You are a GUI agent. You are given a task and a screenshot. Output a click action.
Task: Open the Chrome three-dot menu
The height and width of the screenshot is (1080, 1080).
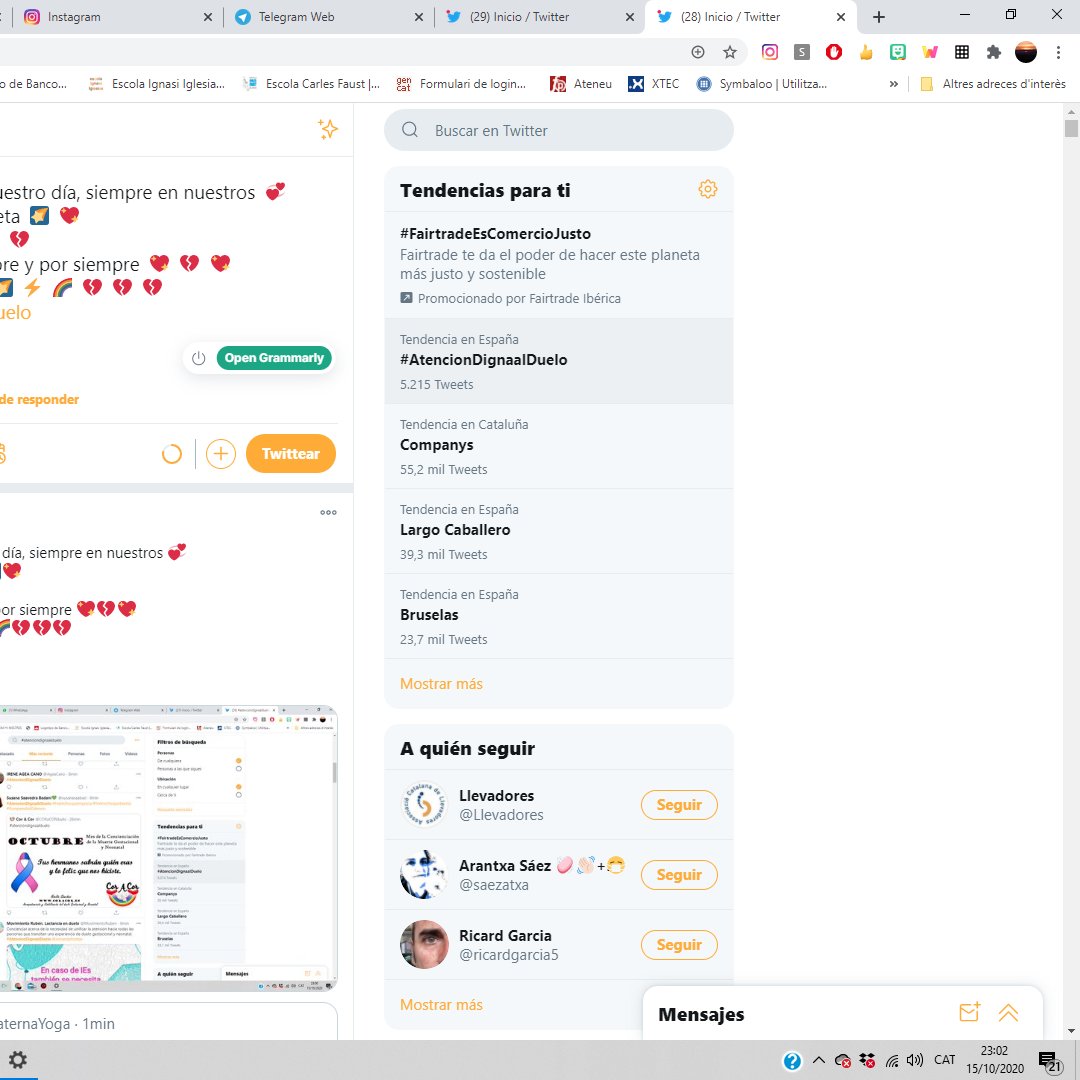1059,52
